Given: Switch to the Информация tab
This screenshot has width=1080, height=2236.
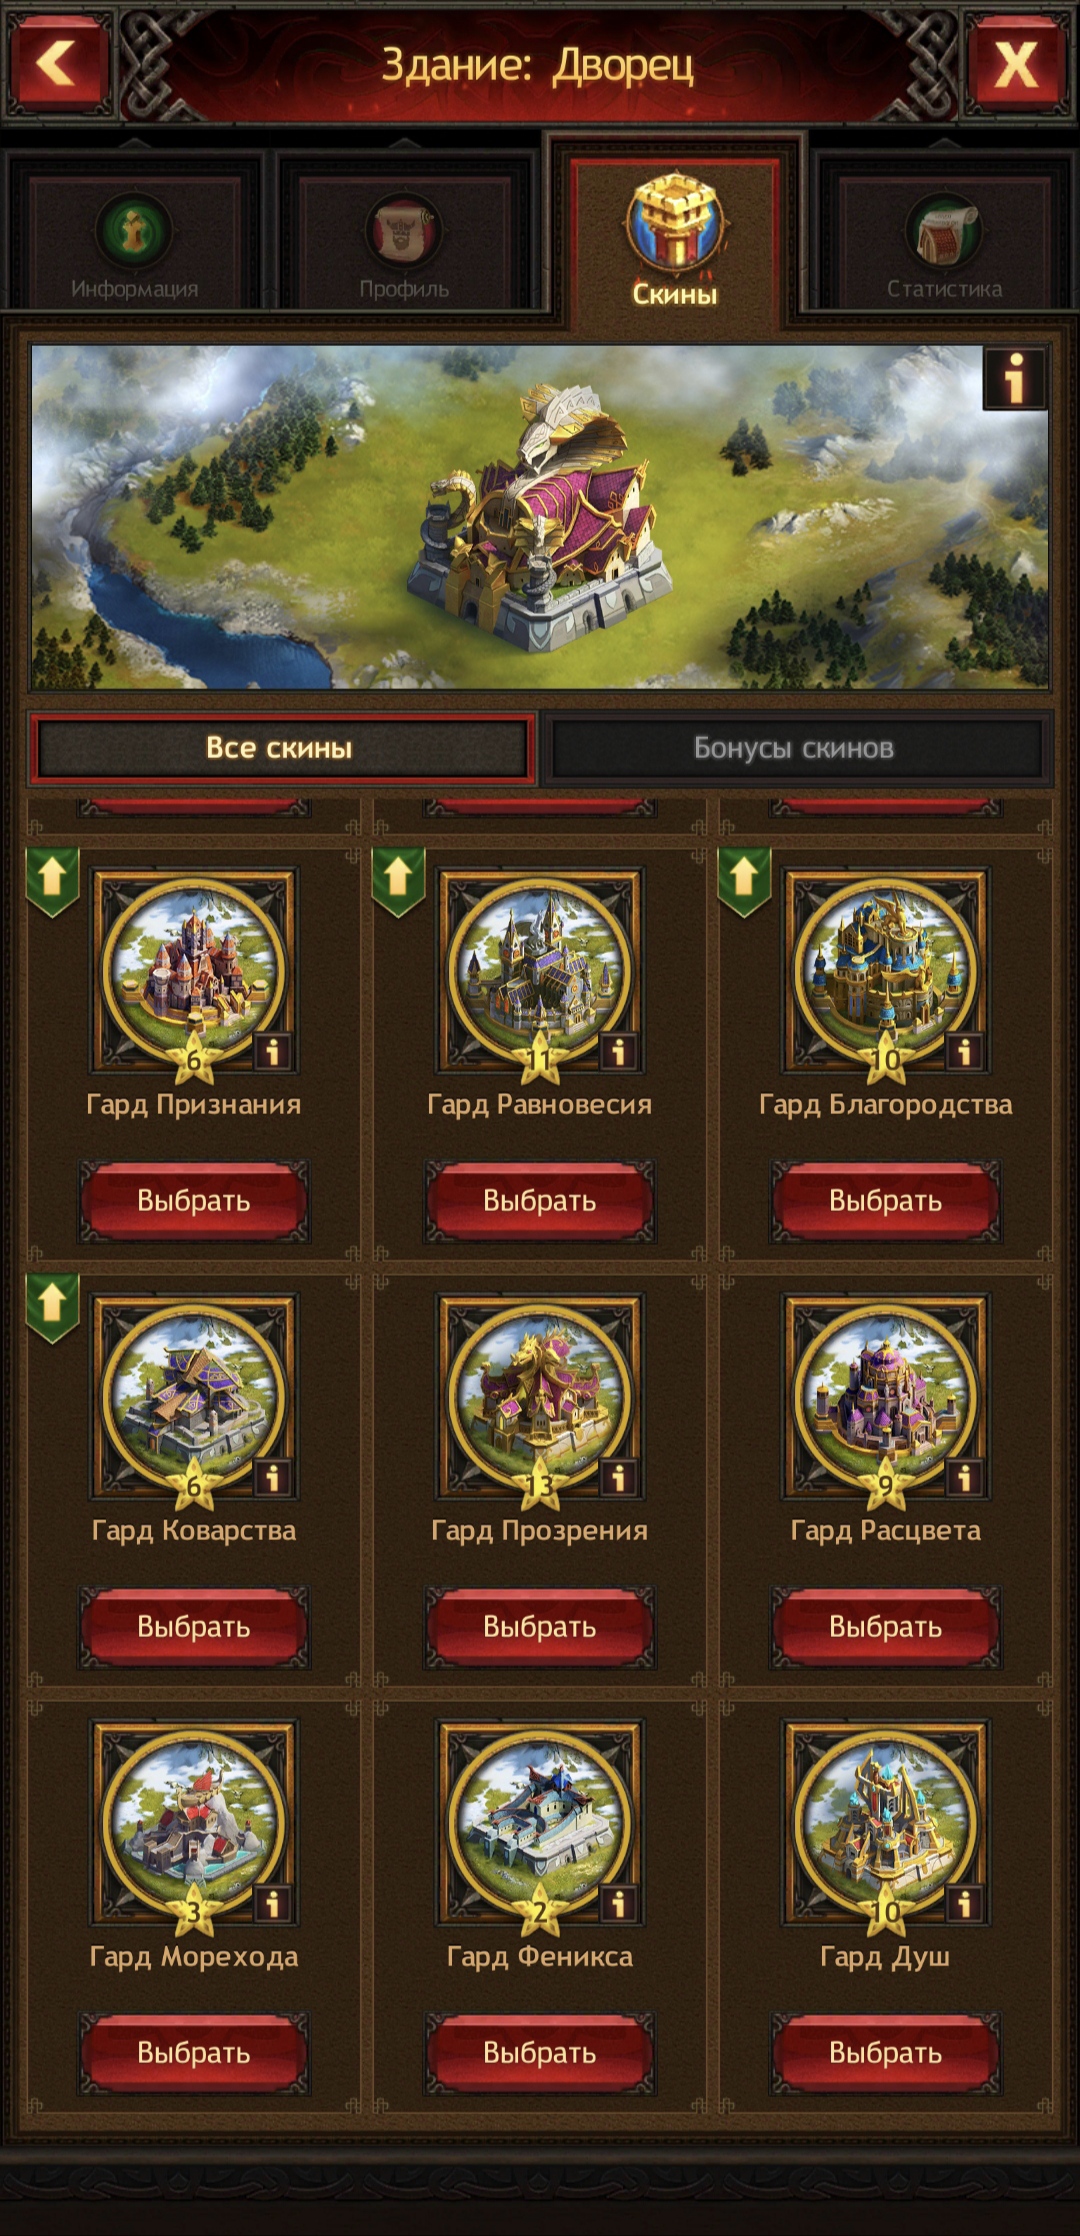Looking at the screenshot, I should click(x=135, y=244).
